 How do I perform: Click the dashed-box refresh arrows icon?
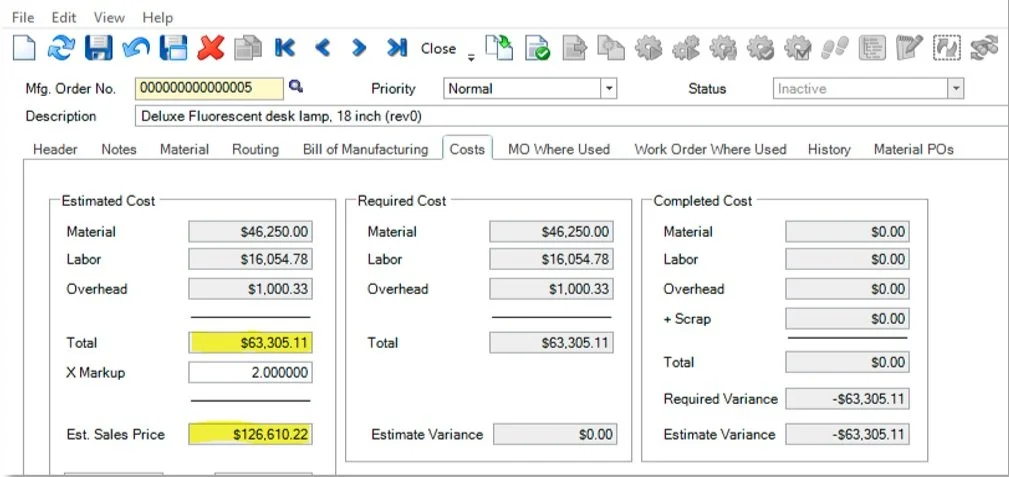click(x=947, y=48)
